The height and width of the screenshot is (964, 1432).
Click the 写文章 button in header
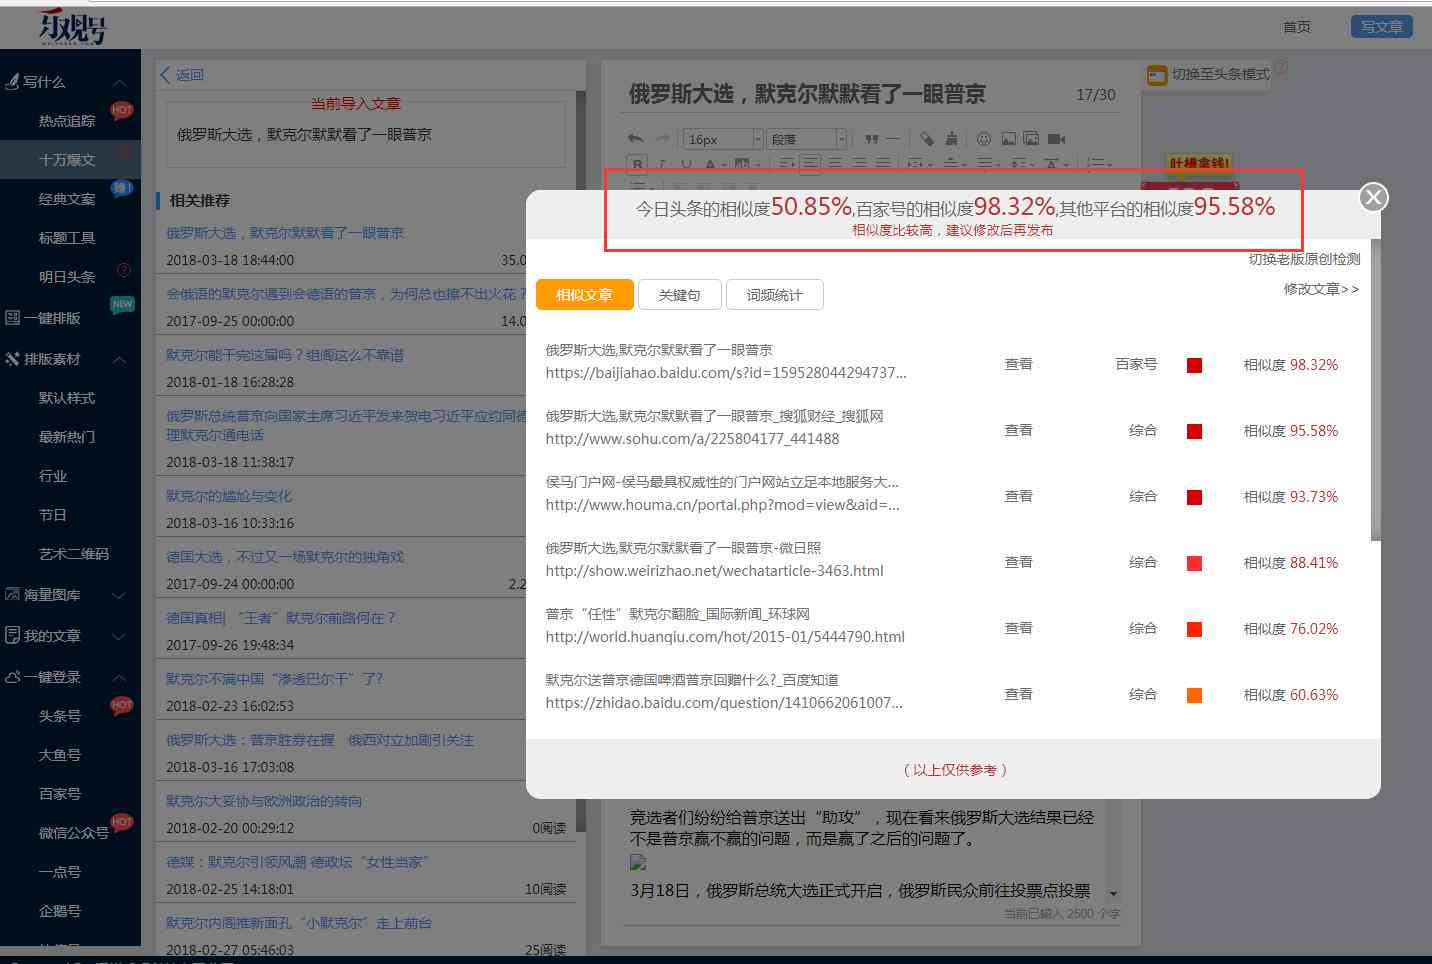(1381, 27)
